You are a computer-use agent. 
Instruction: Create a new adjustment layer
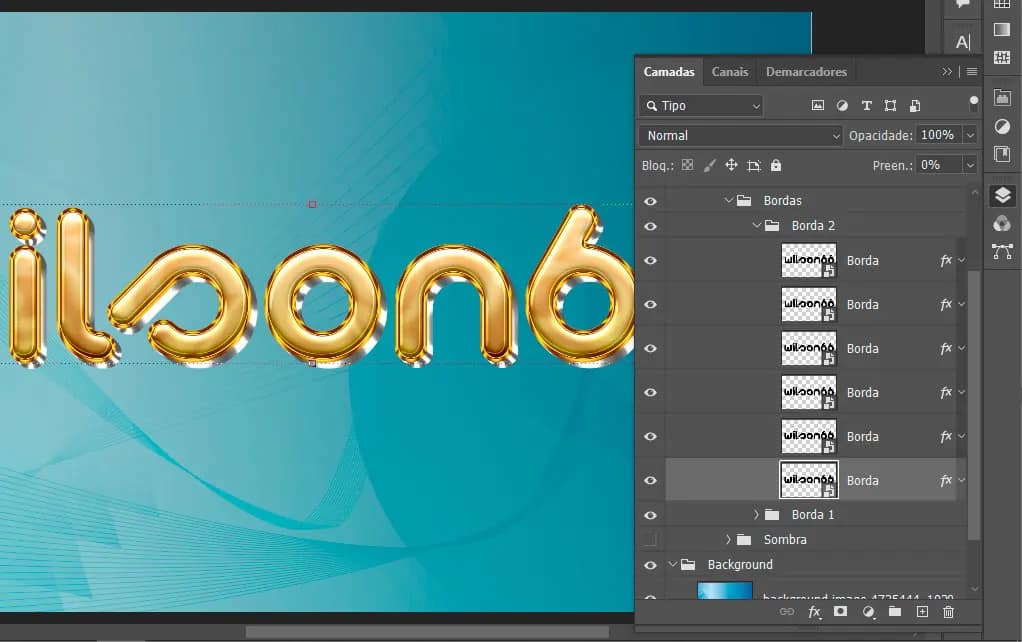tap(868, 611)
